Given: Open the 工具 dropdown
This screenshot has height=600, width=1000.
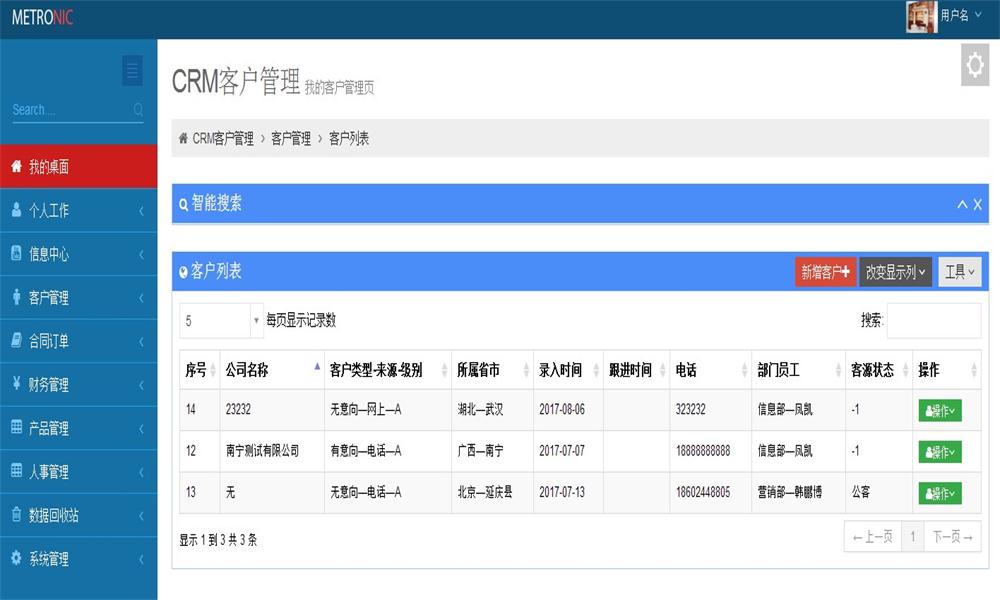Looking at the screenshot, I should 959,272.
